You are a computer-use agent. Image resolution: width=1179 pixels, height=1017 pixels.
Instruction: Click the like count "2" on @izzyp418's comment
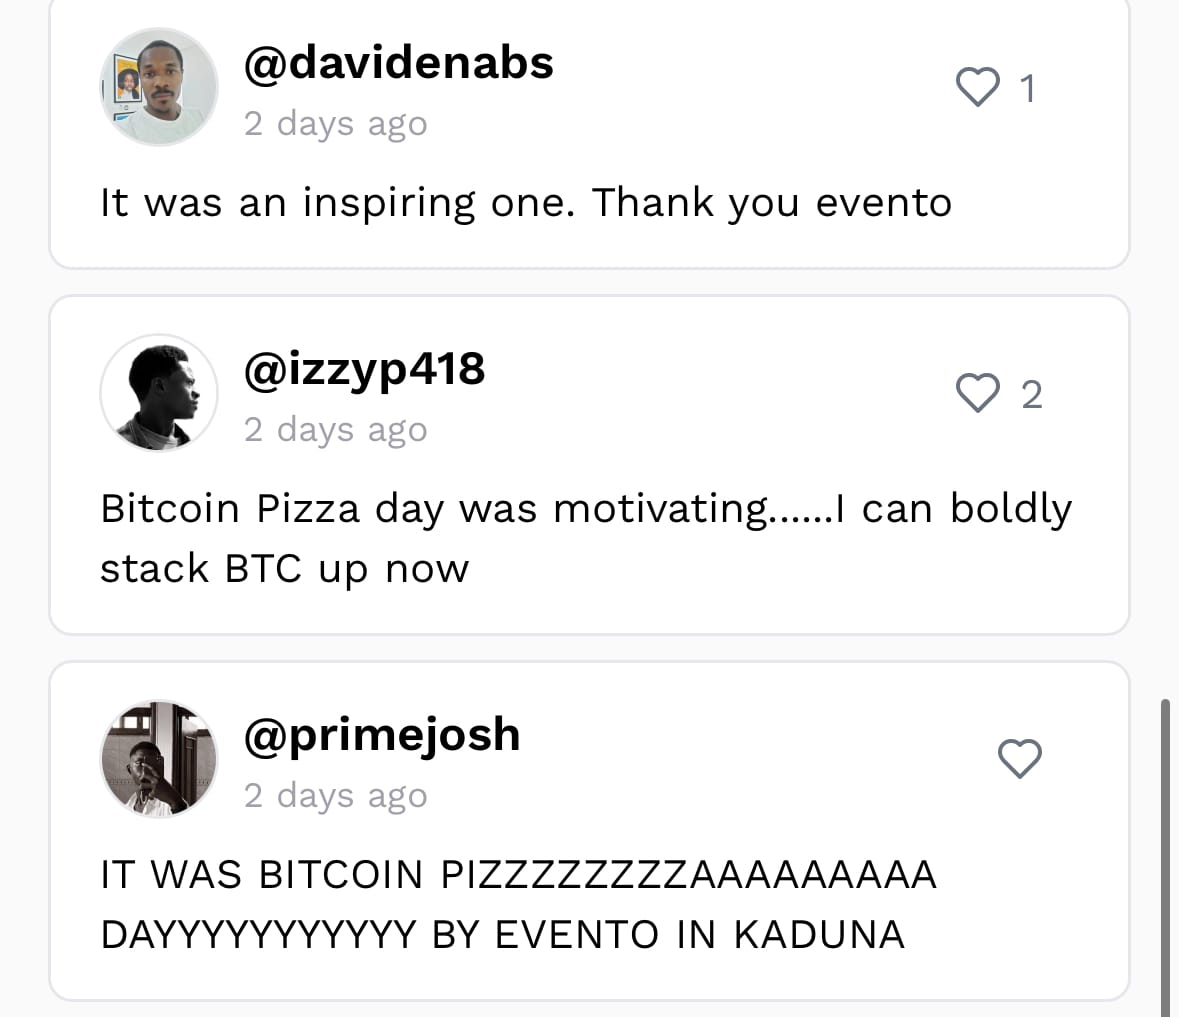[x=1032, y=395]
